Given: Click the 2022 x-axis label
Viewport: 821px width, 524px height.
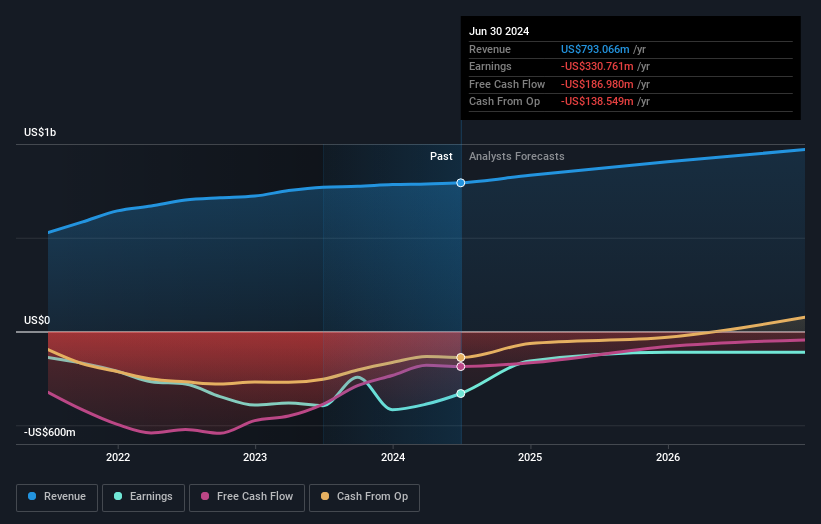Looking at the screenshot, I should coord(118,457).
